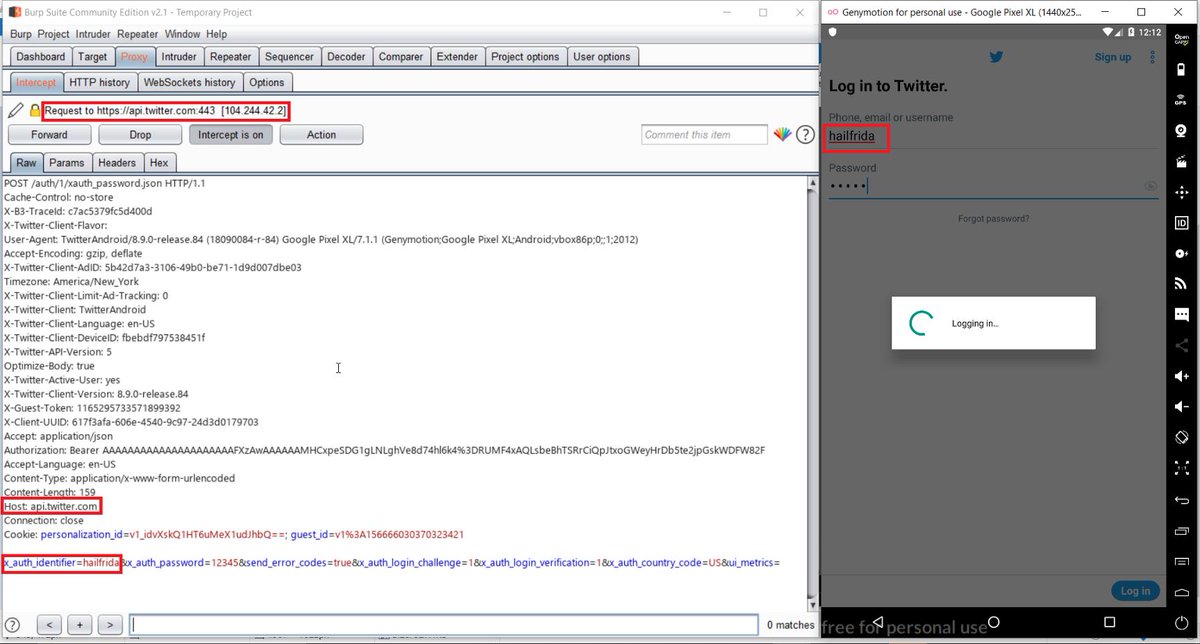Switch request view to Params tab
This screenshot has width=1200, height=644.
[x=67, y=162]
